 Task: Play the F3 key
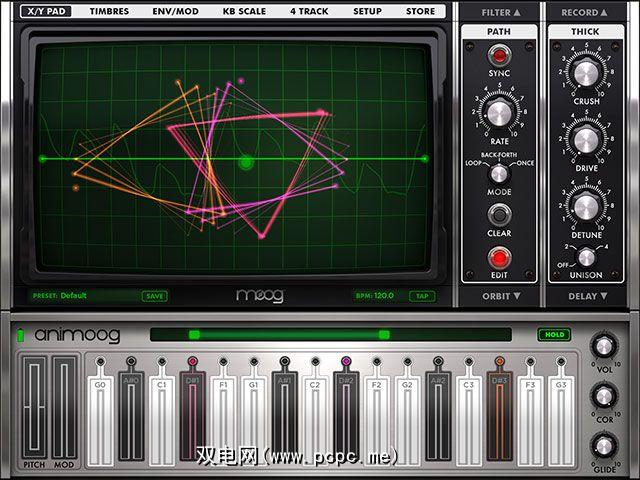pos(530,420)
